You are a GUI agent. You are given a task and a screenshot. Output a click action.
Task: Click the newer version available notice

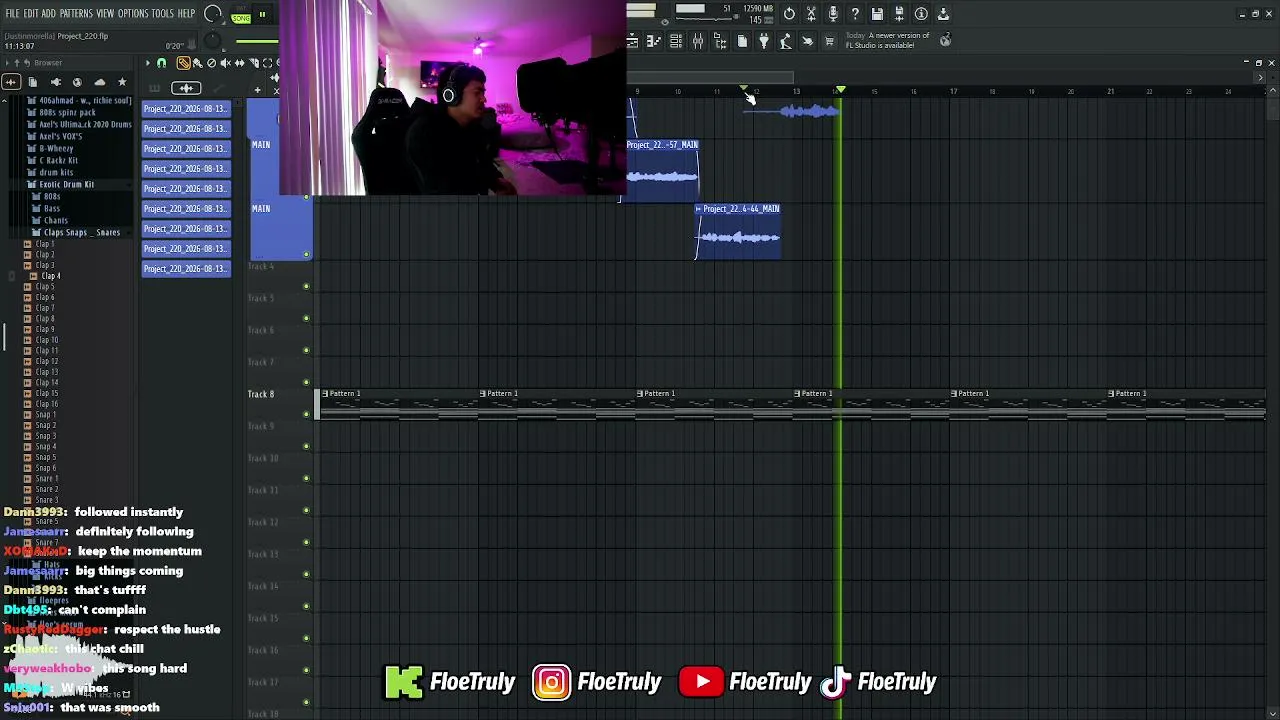pos(887,40)
